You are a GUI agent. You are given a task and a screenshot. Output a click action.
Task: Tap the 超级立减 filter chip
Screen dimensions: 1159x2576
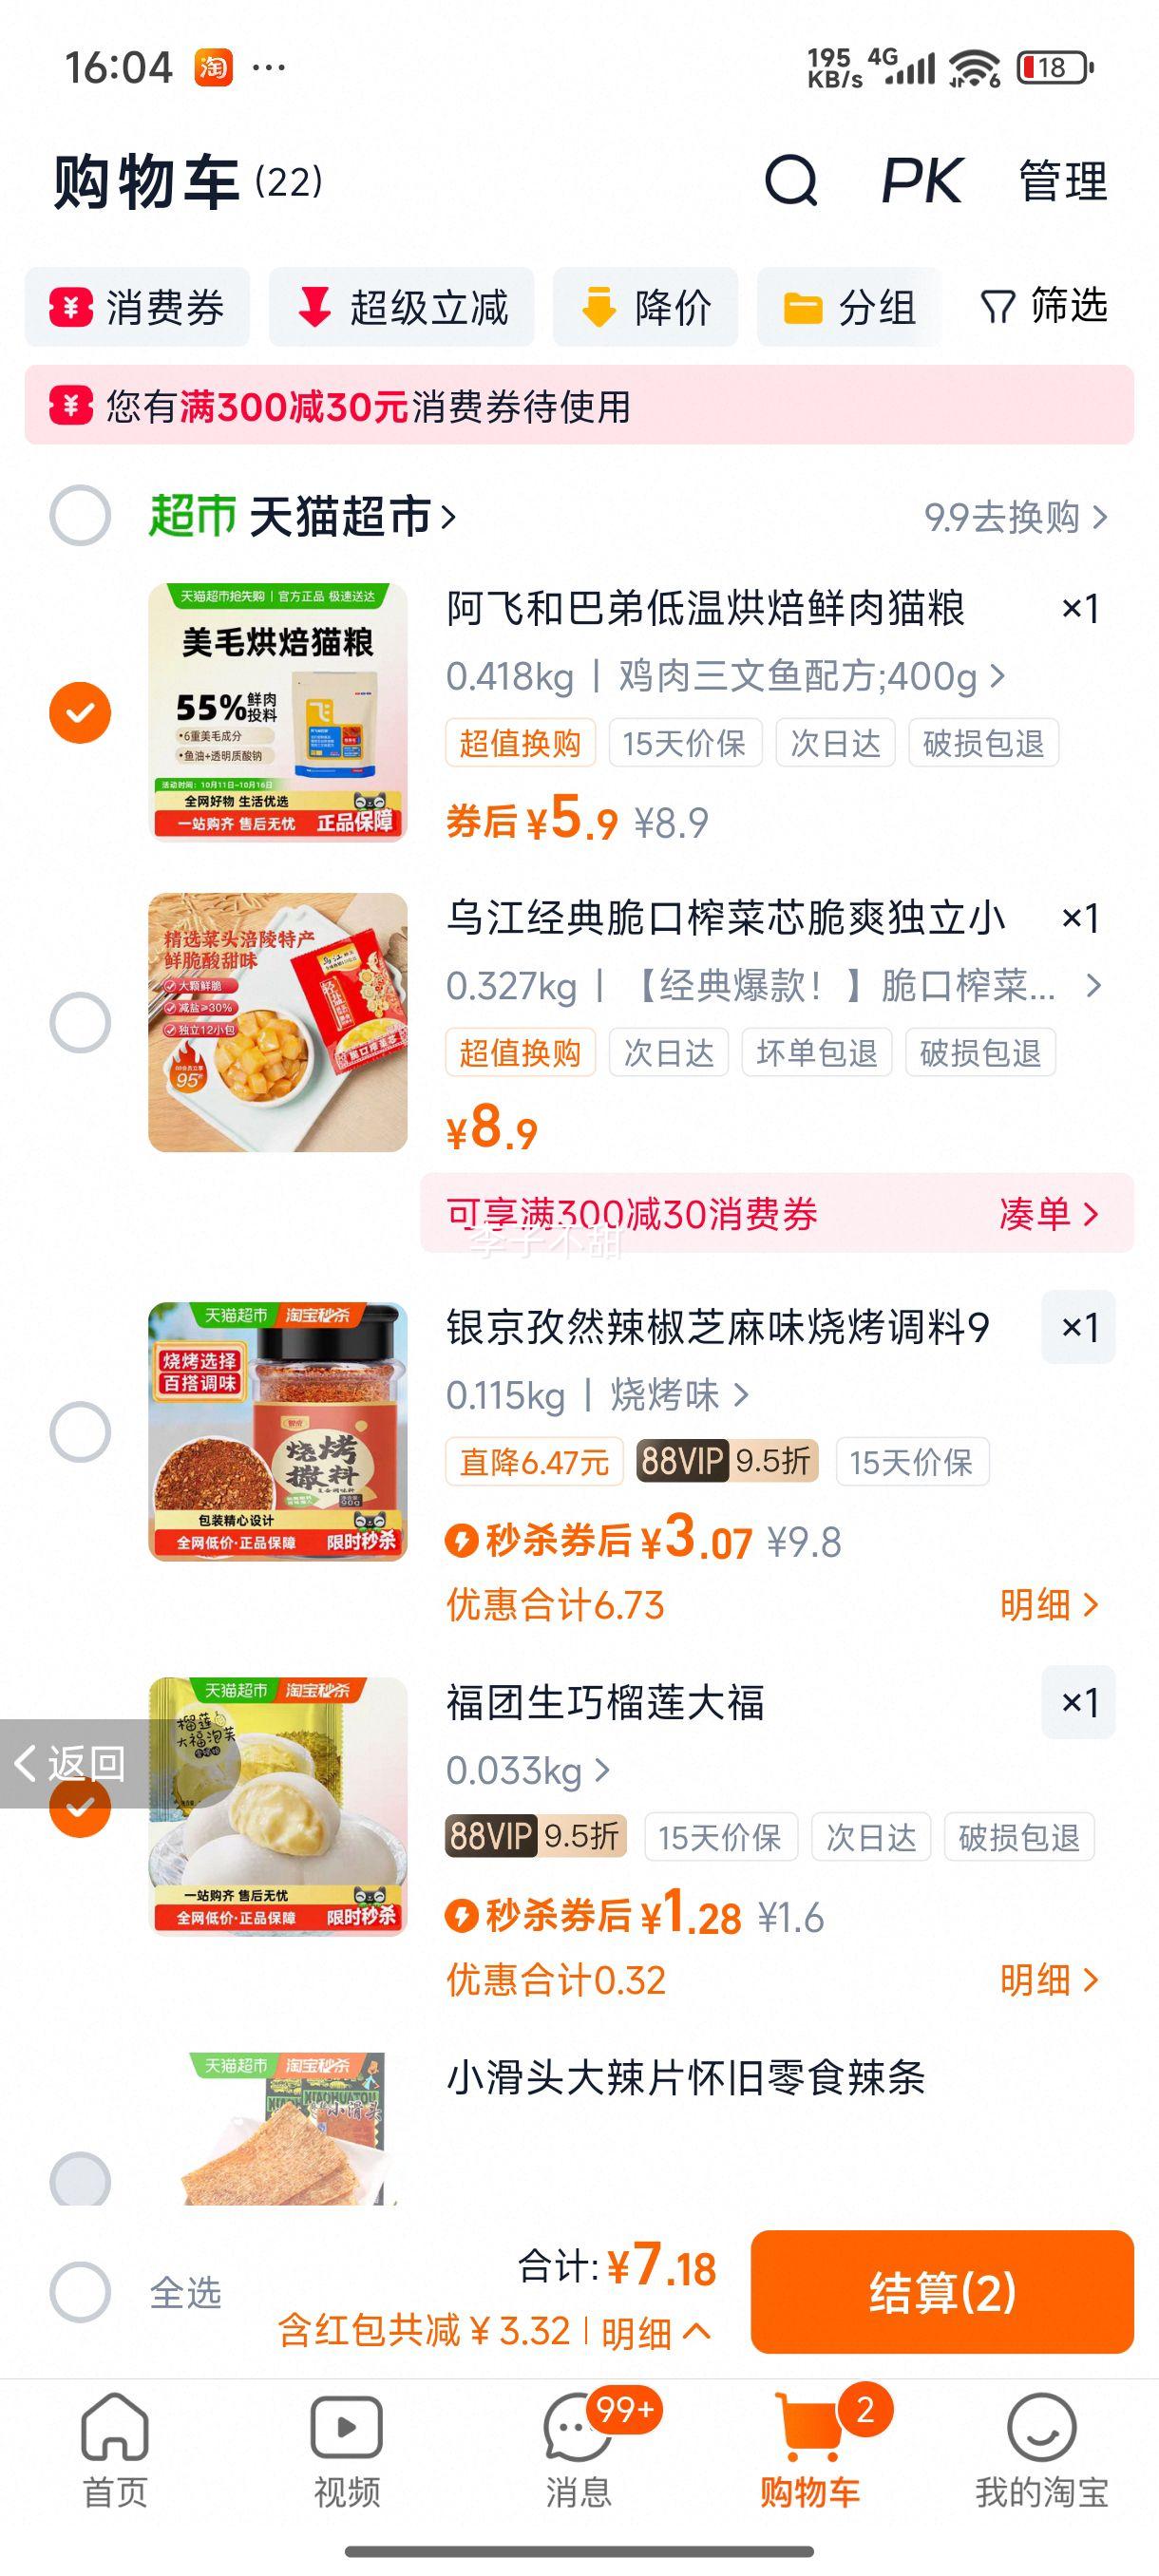coord(401,307)
